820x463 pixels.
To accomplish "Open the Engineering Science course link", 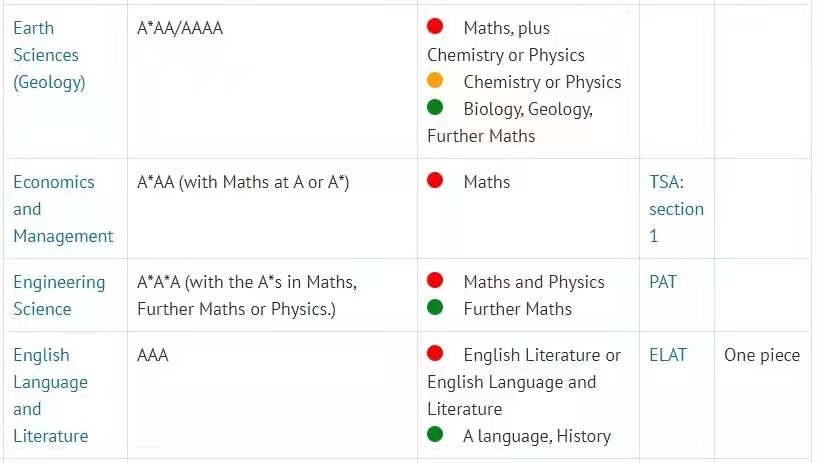I will (x=59, y=296).
